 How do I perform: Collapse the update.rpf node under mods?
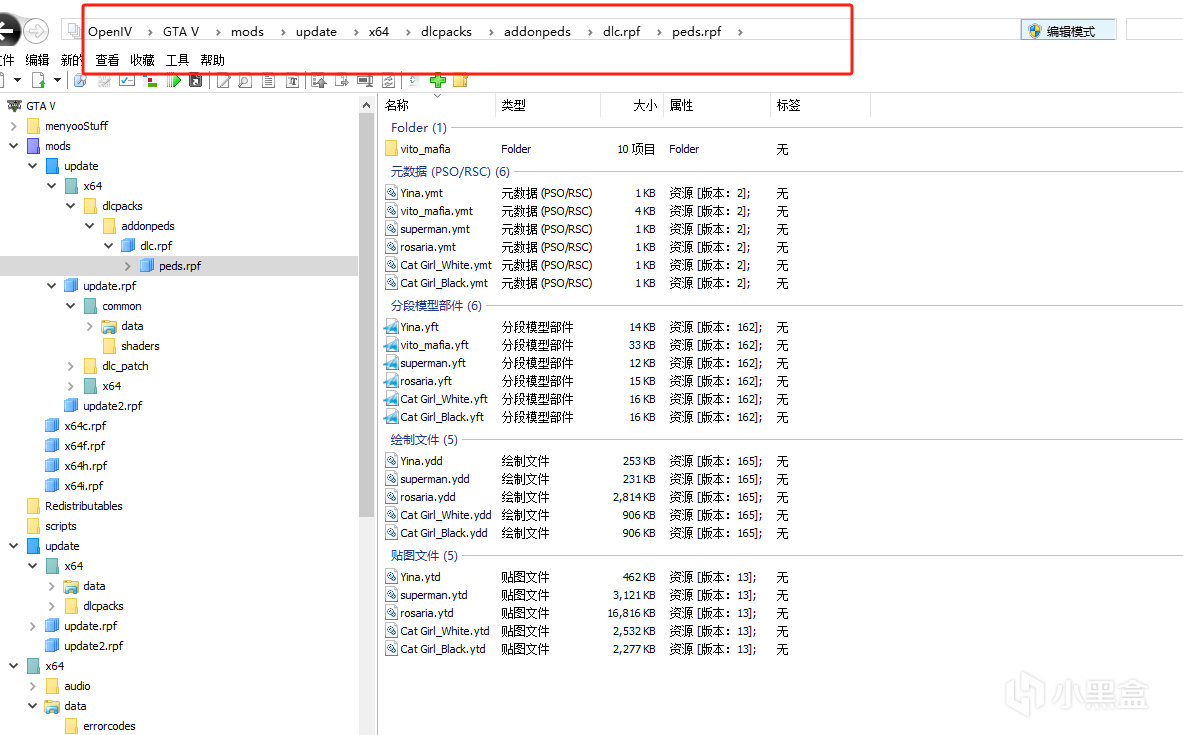click(51, 285)
